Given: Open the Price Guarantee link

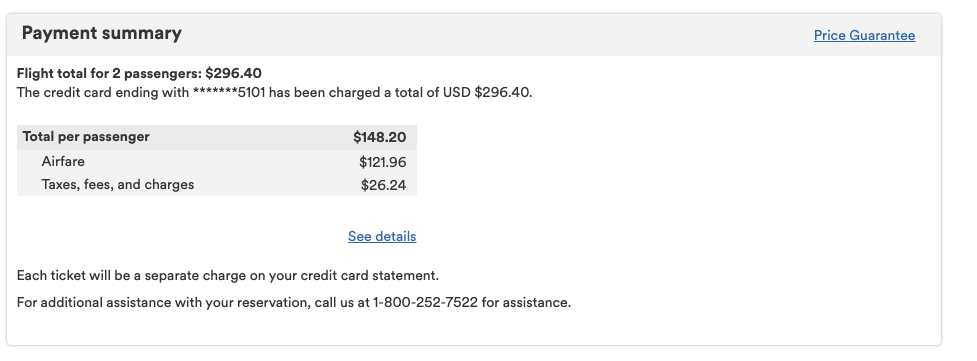Looking at the screenshot, I should 864,36.
